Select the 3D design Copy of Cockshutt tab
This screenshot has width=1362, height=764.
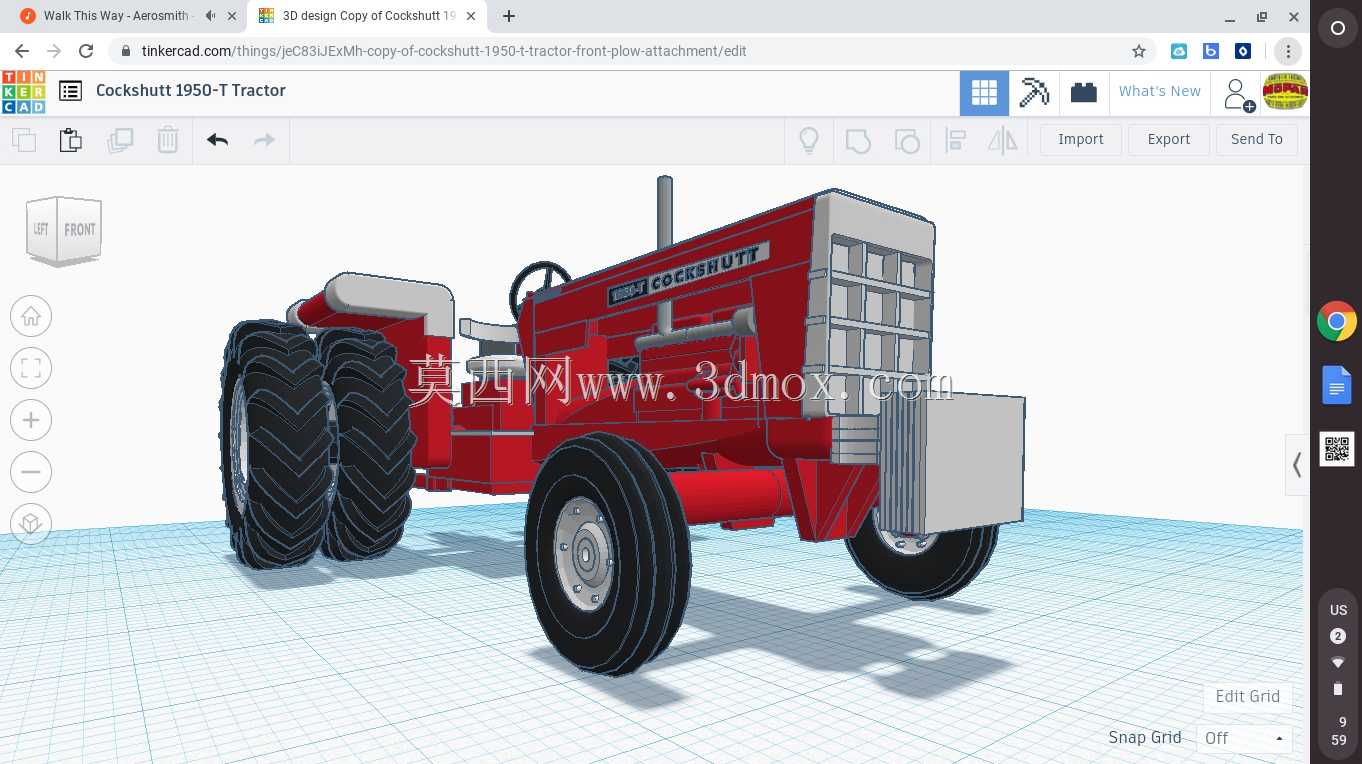(x=366, y=16)
